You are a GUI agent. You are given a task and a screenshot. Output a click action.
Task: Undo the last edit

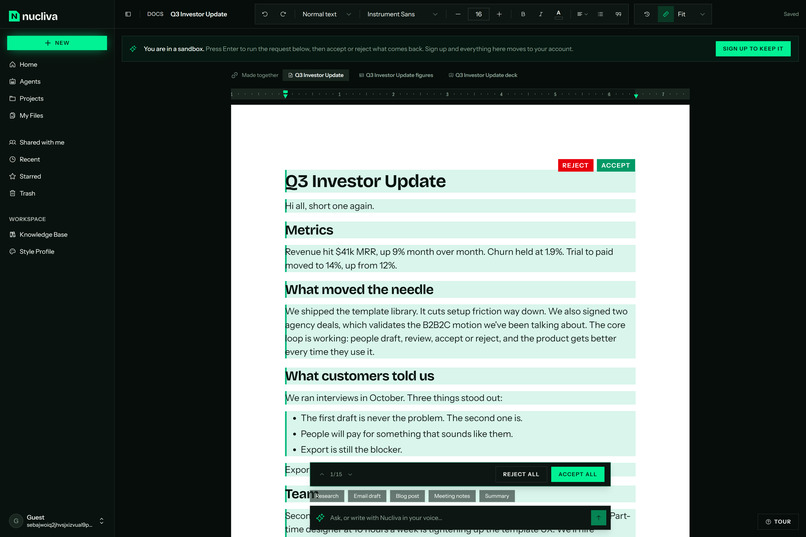pos(265,14)
